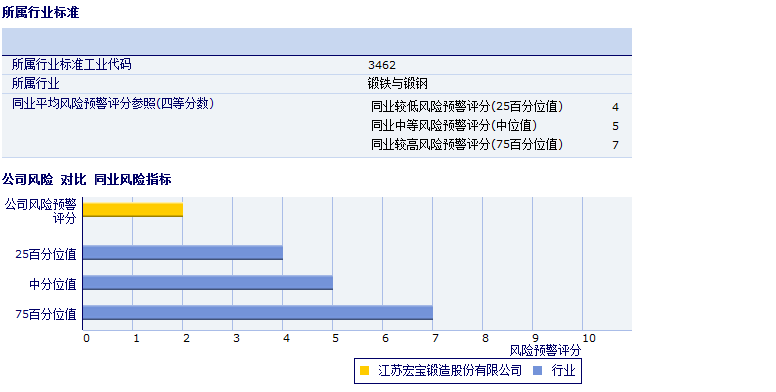
Task: Click the 风险预警评分 axis title
Action: pyautogui.click(x=545, y=350)
